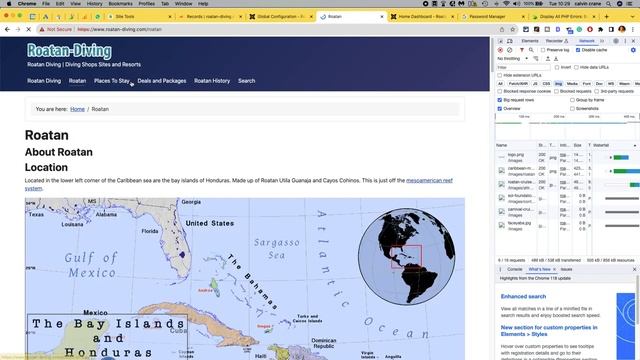Screen dimensions: 640x360
Task: Toggle the network filter funnel icon
Action: pyautogui.click(x=522, y=50)
